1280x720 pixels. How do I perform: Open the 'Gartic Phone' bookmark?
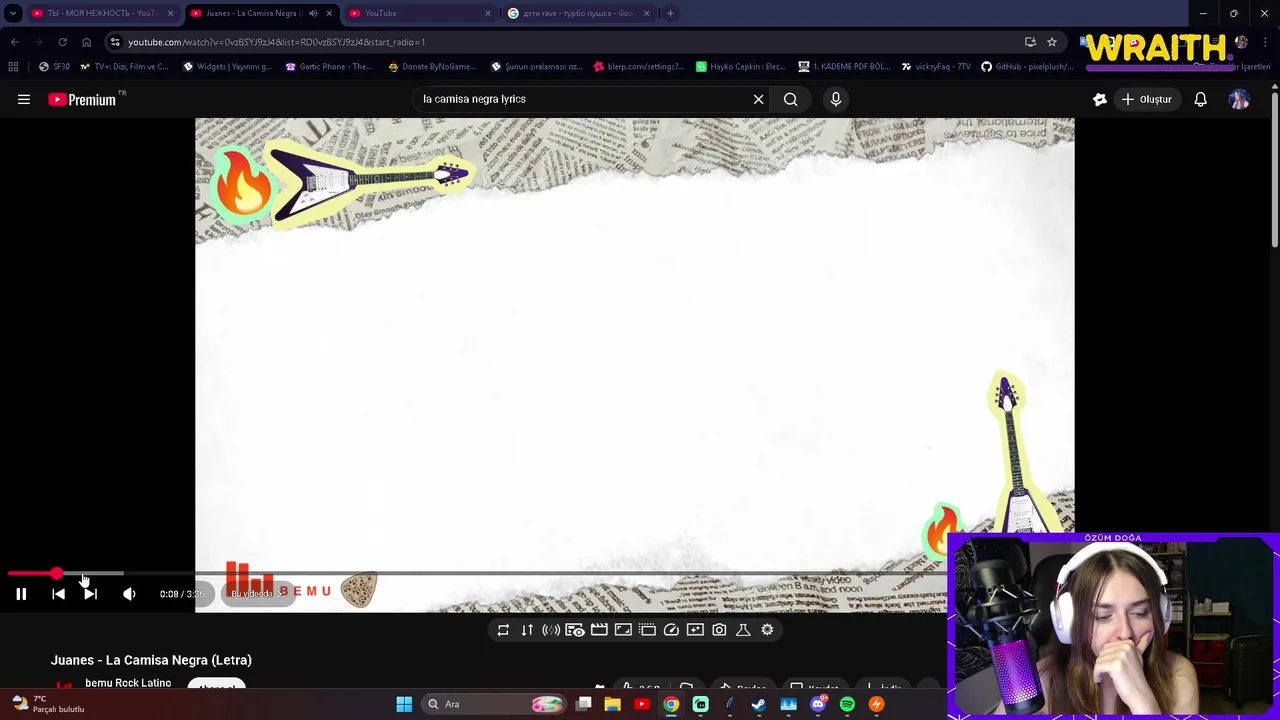tap(328, 67)
